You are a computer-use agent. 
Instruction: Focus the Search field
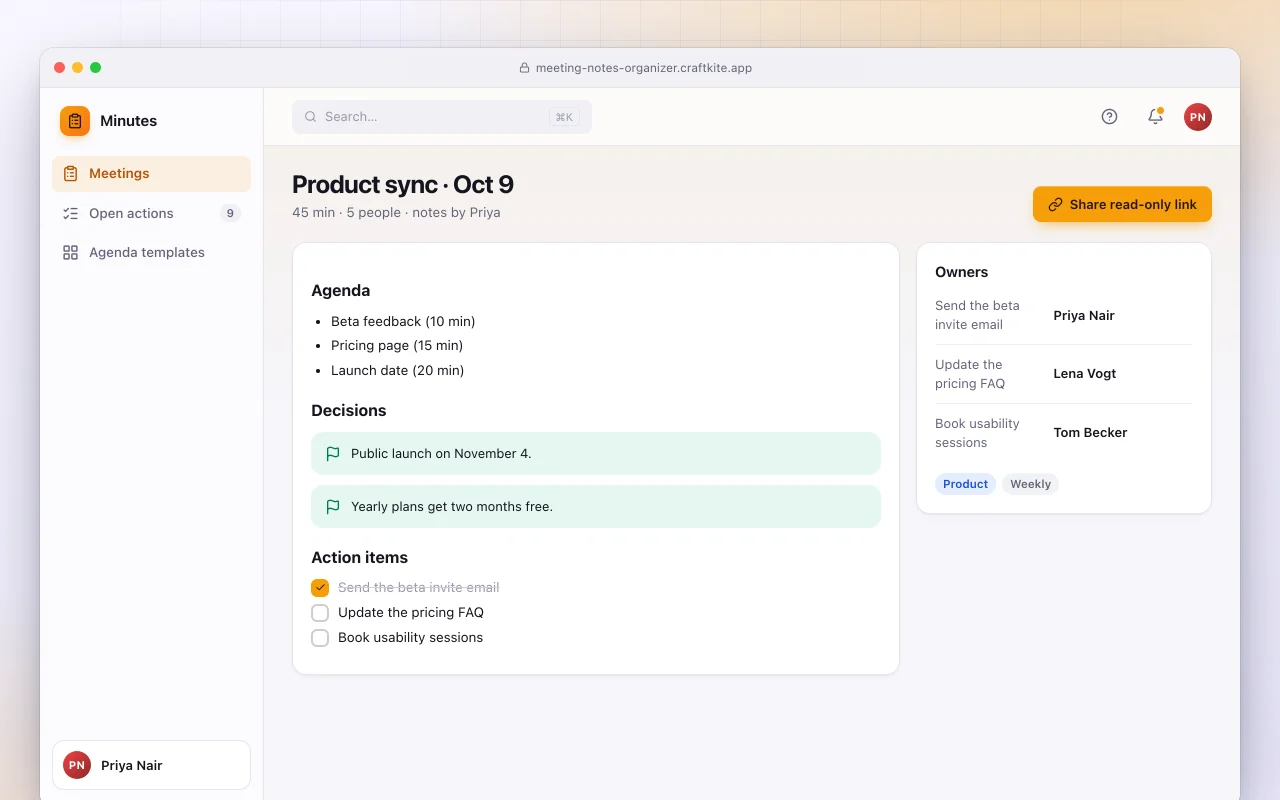tap(442, 117)
